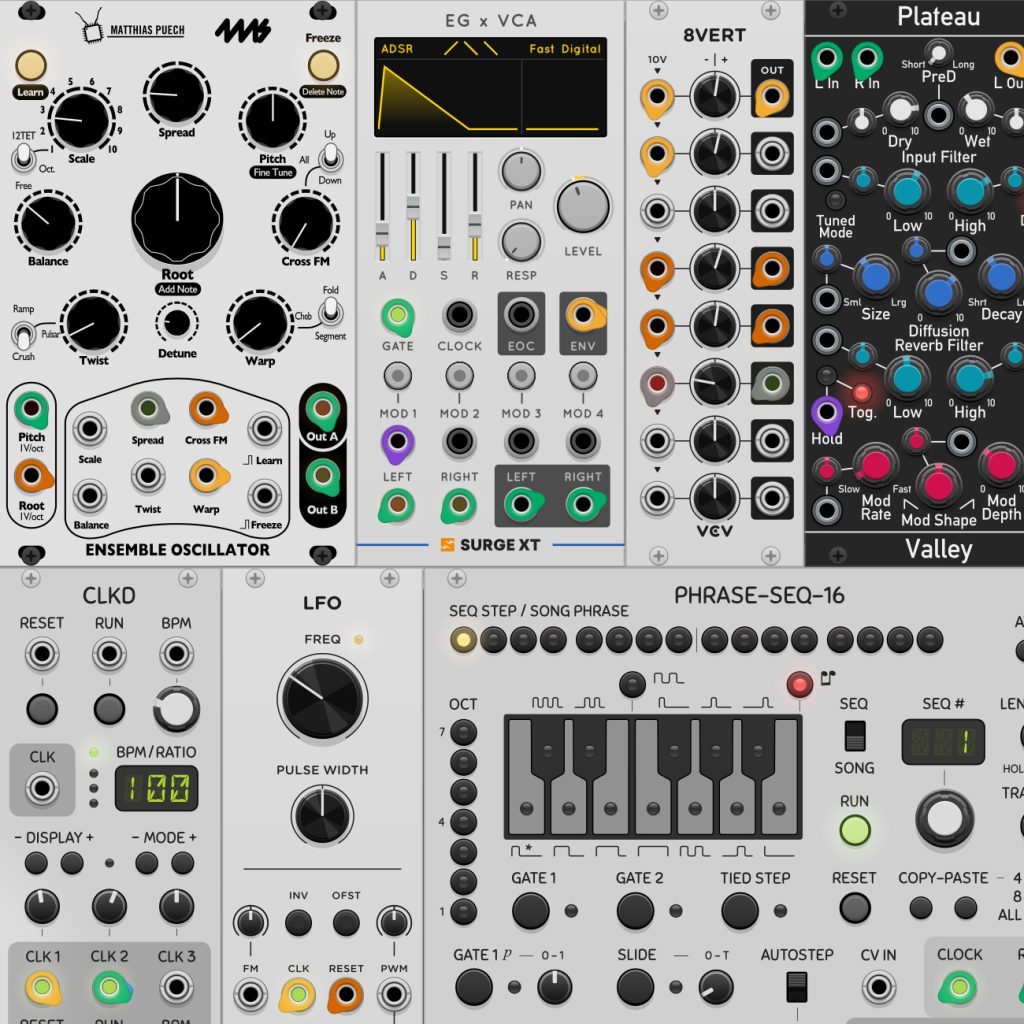Click the ADSR mode label on EG x VCA
Screen dimensions: 1024x1024
[397, 48]
